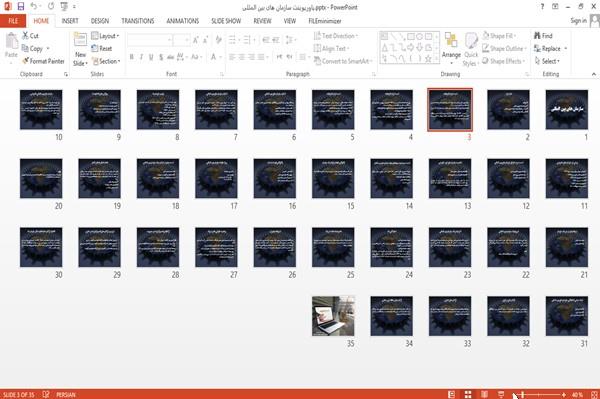The image size is (600, 399).
Task: Open the font size combo box
Action: tap(181, 40)
